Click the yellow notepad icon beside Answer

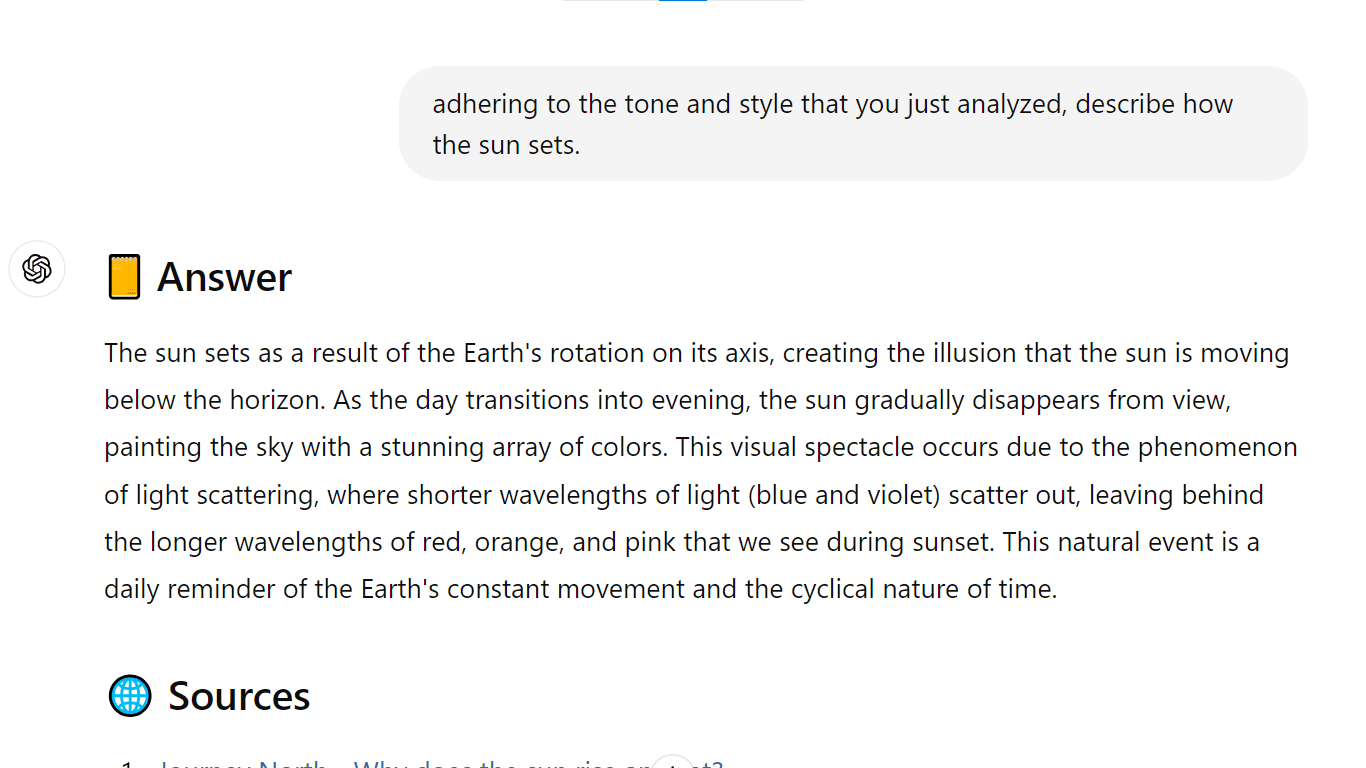click(124, 277)
